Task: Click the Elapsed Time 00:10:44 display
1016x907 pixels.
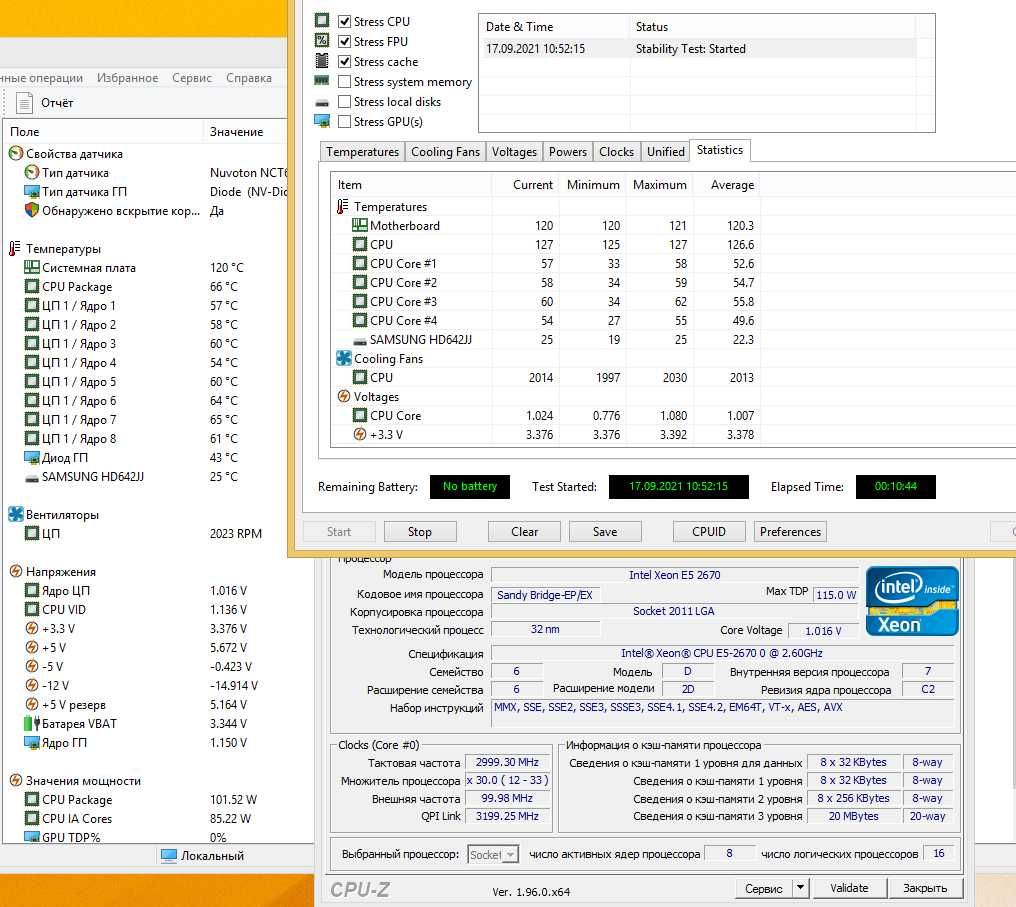Action: (895, 487)
